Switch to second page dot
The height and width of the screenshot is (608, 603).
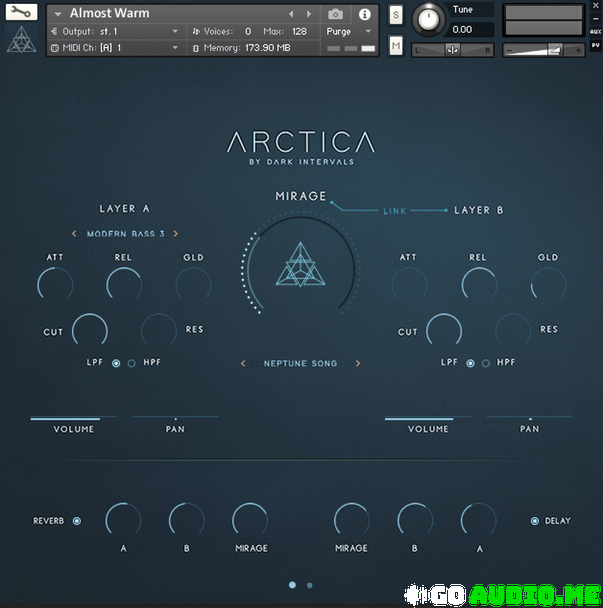[x=309, y=585]
